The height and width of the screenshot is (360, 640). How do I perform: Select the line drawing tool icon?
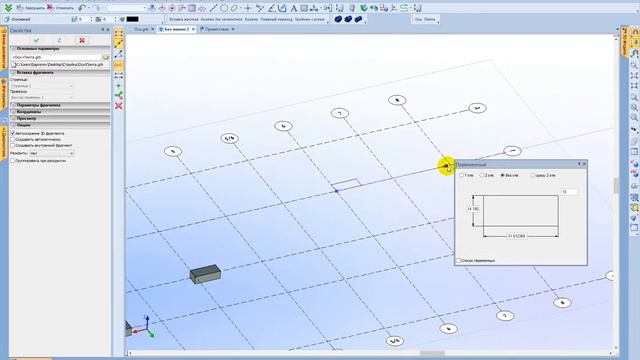(x=213, y=8)
